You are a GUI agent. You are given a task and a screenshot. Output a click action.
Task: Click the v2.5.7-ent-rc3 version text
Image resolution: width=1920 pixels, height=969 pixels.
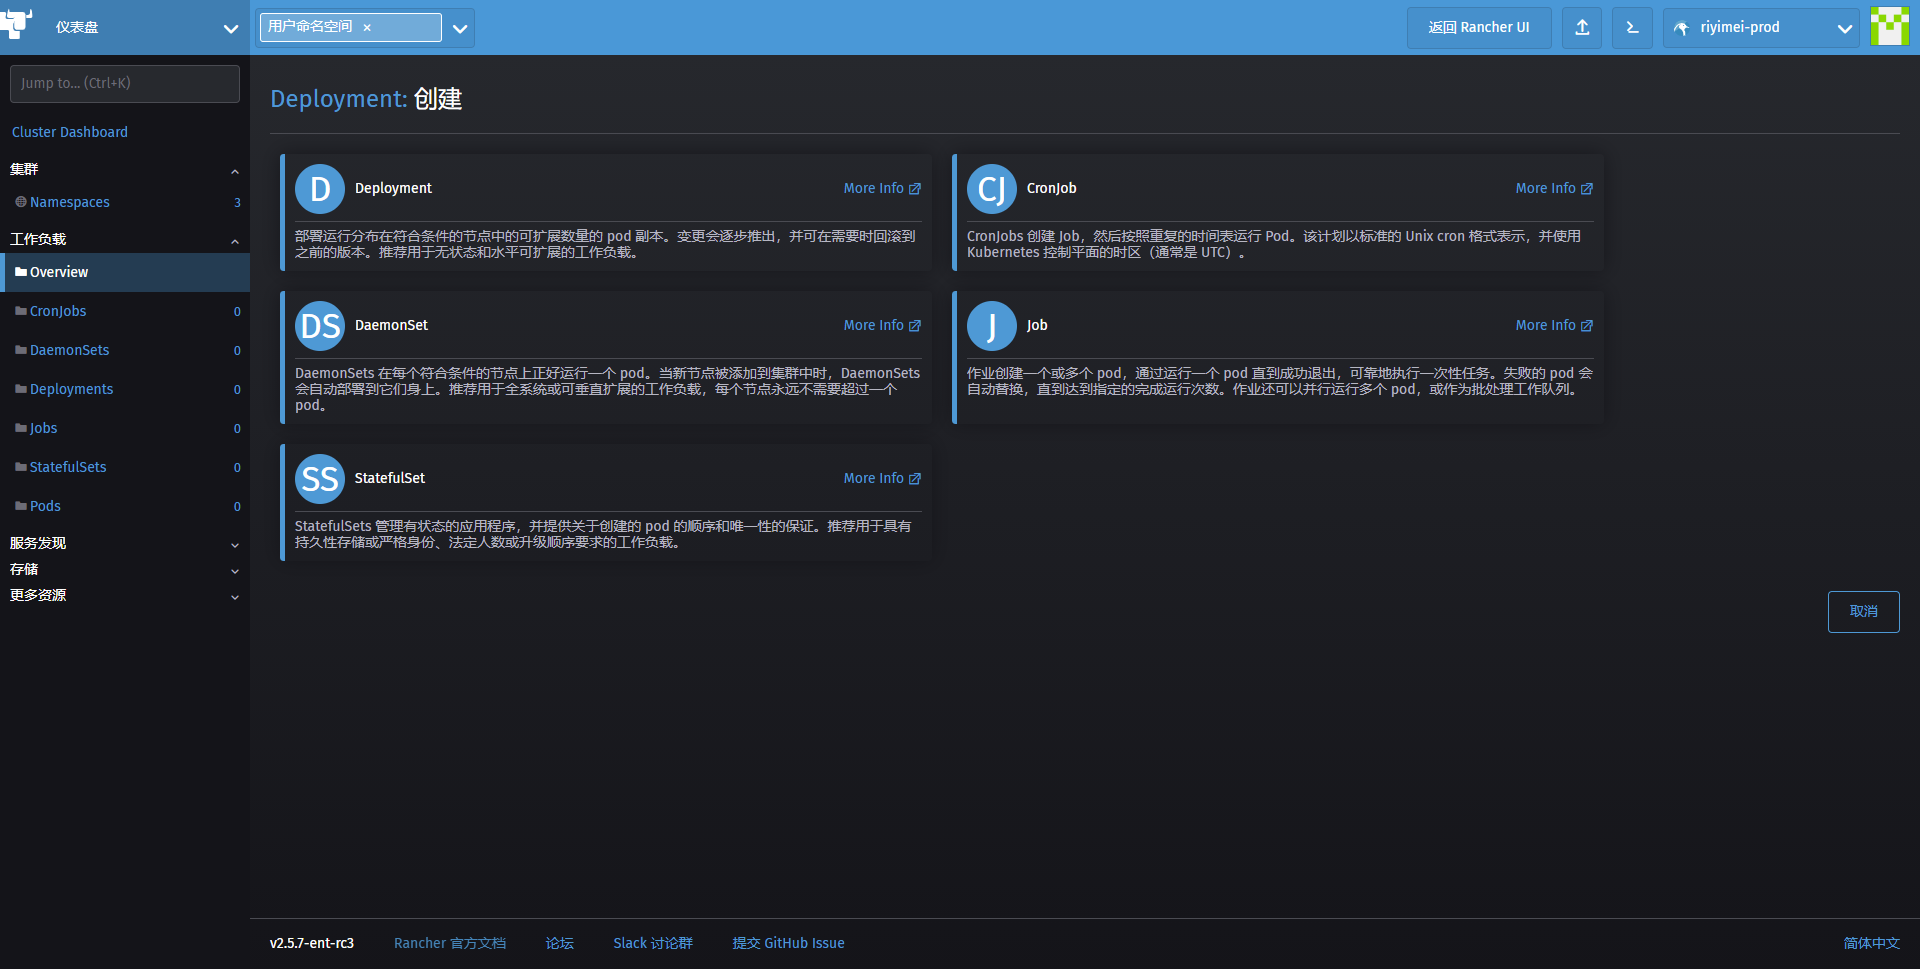click(x=312, y=943)
